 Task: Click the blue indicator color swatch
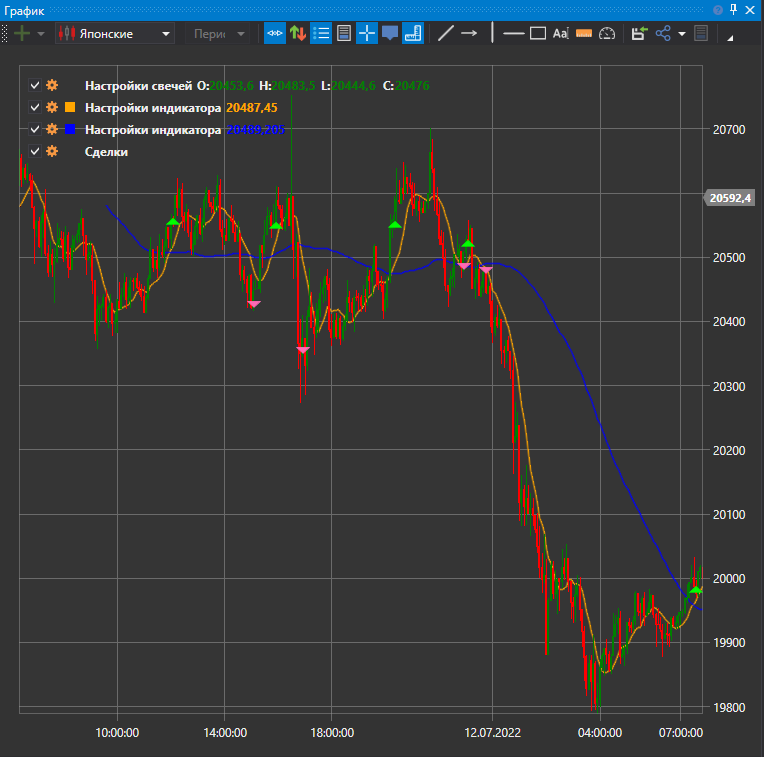point(70,130)
